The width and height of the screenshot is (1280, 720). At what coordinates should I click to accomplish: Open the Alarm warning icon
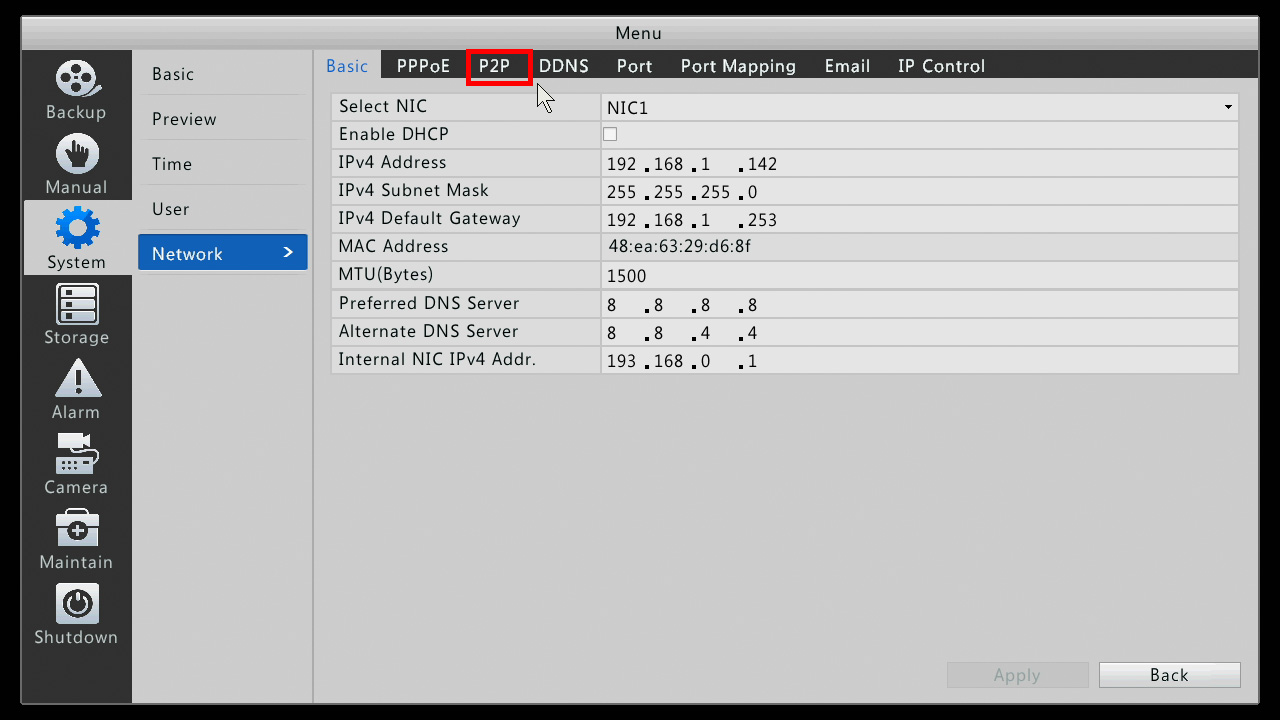pos(77,379)
